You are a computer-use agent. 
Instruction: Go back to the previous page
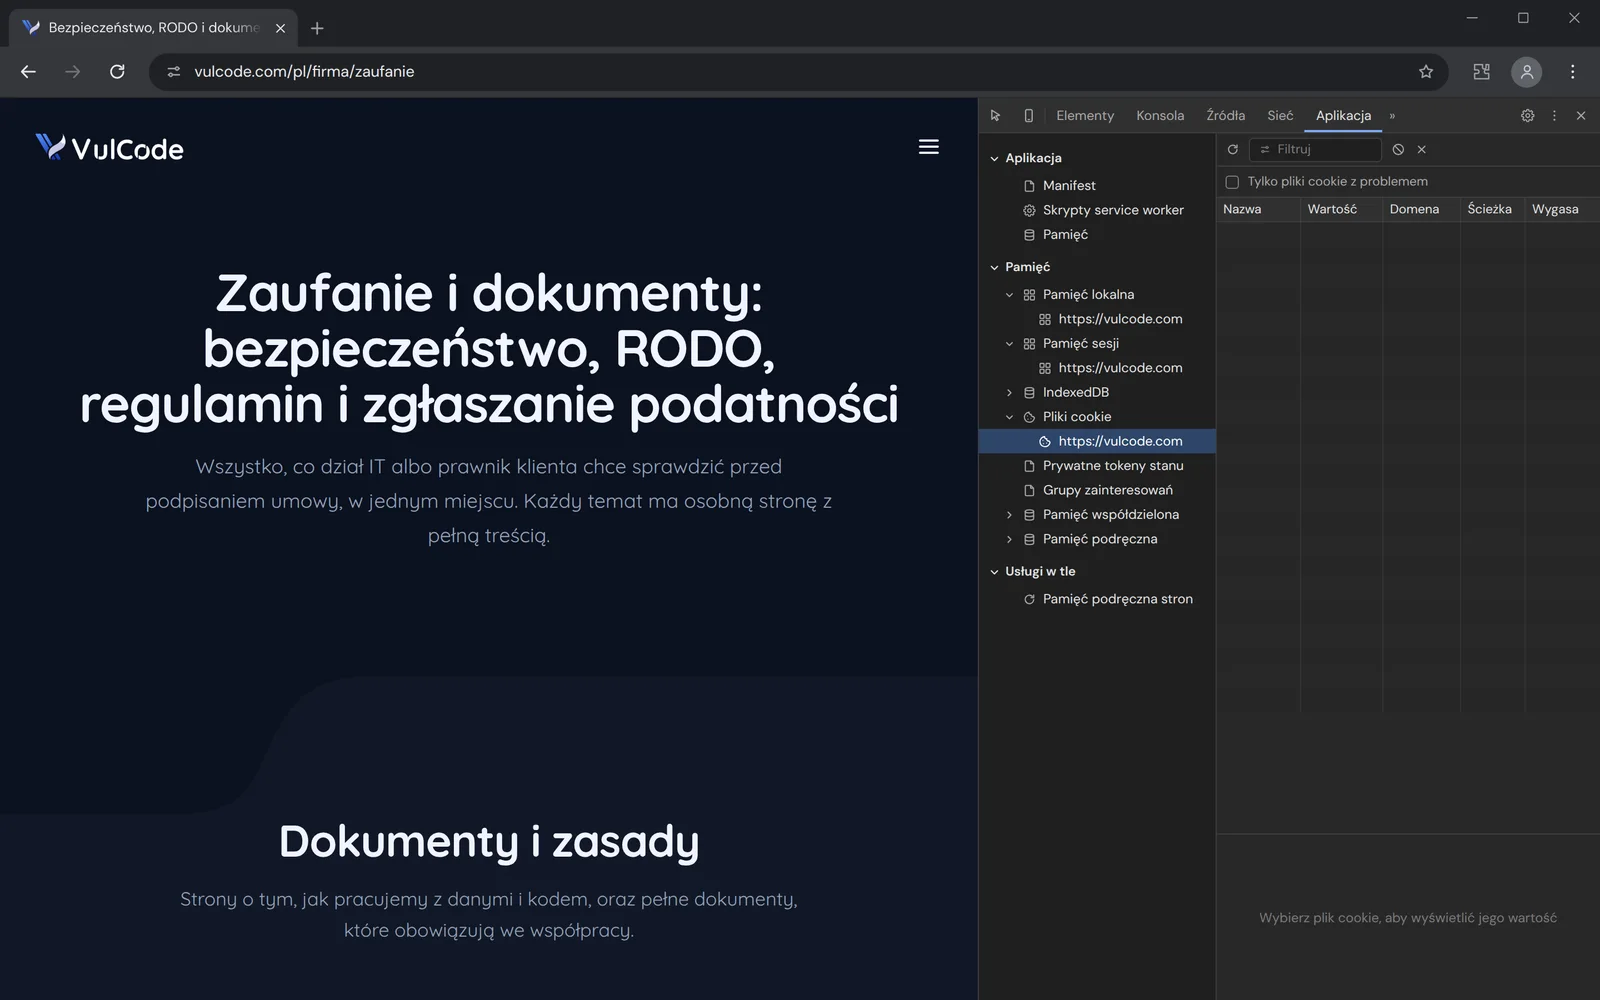coord(28,72)
